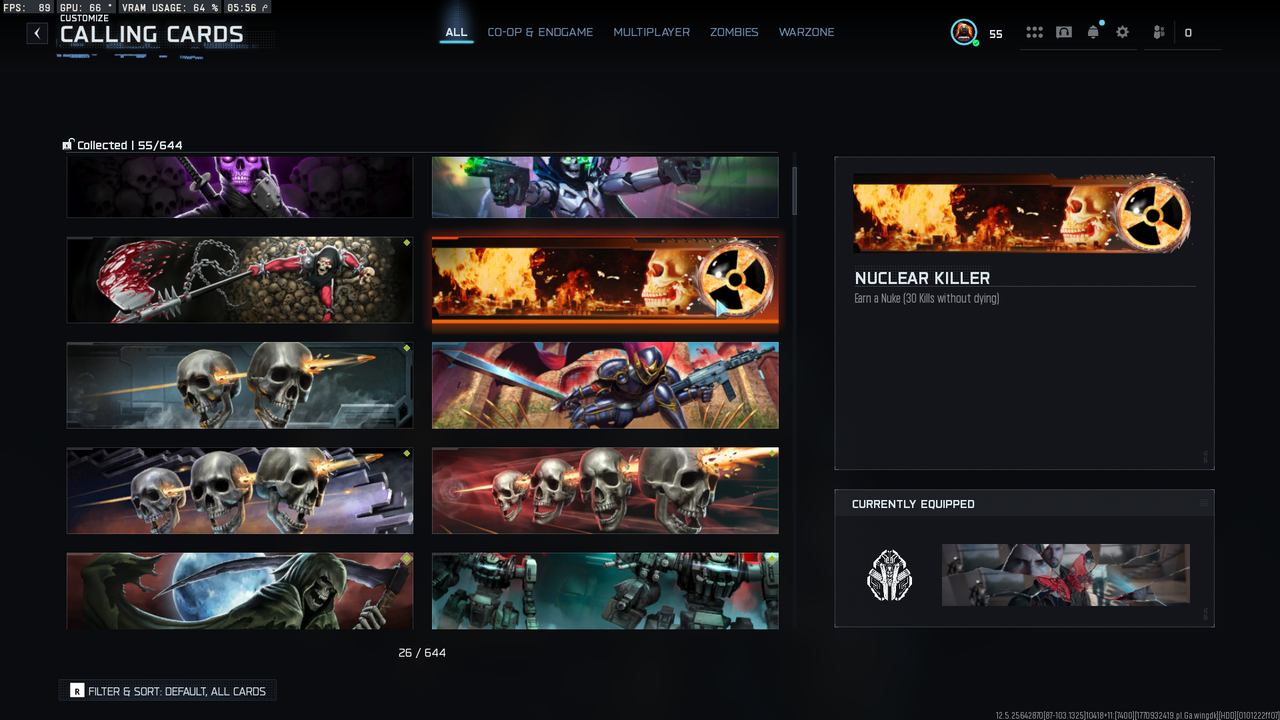Click the Nuclear Killer preview banner

coord(1022,213)
